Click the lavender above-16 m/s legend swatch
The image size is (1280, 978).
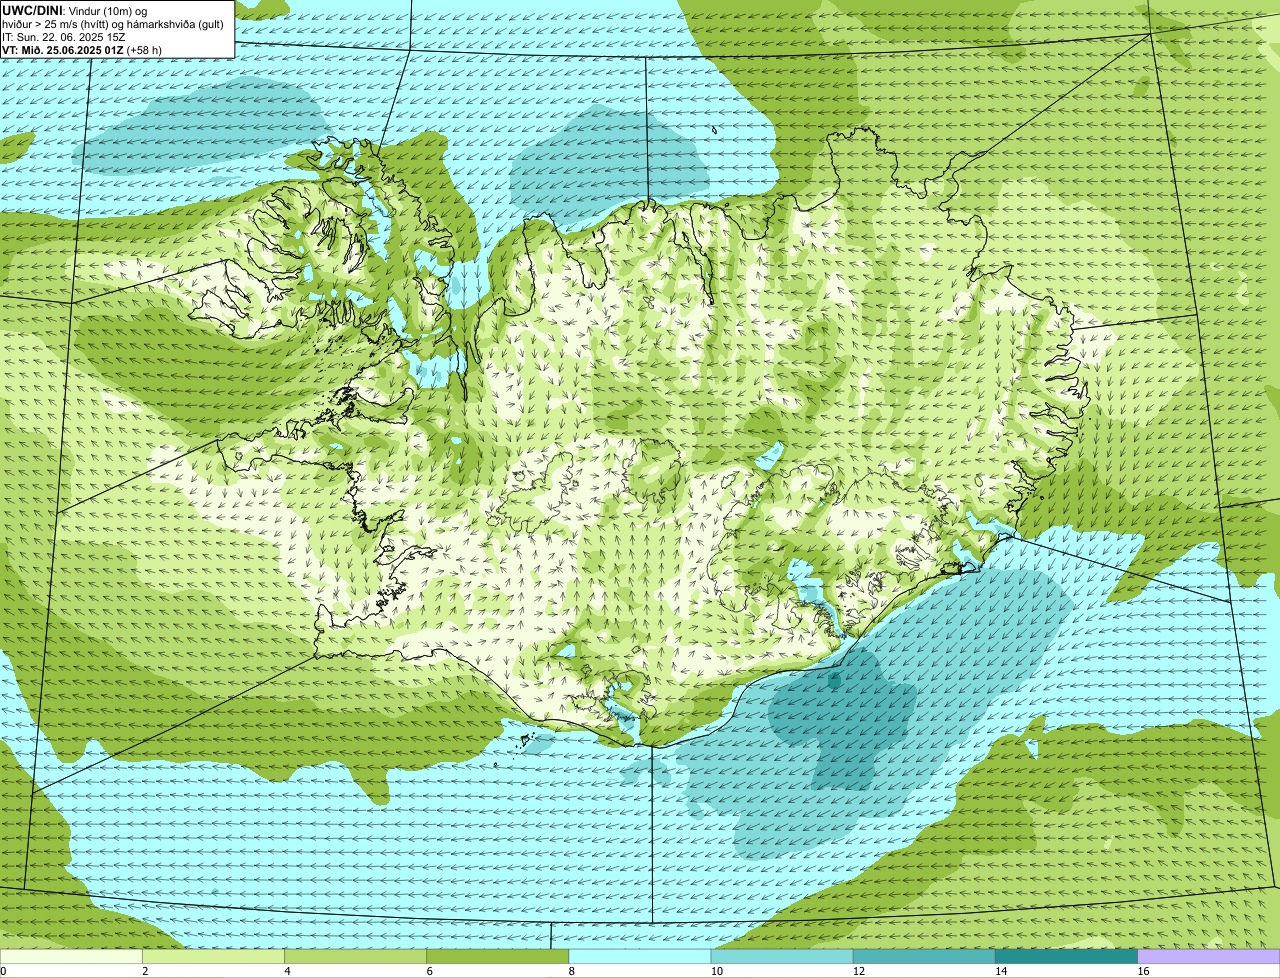(1209, 956)
